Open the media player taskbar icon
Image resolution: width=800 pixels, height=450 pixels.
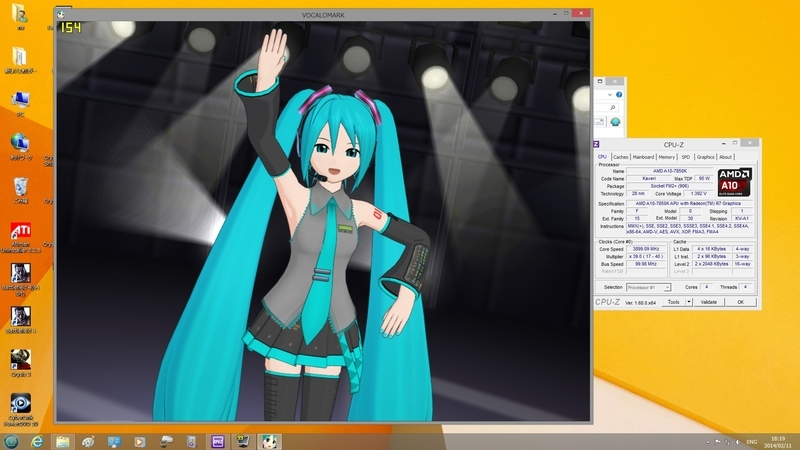point(139,441)
